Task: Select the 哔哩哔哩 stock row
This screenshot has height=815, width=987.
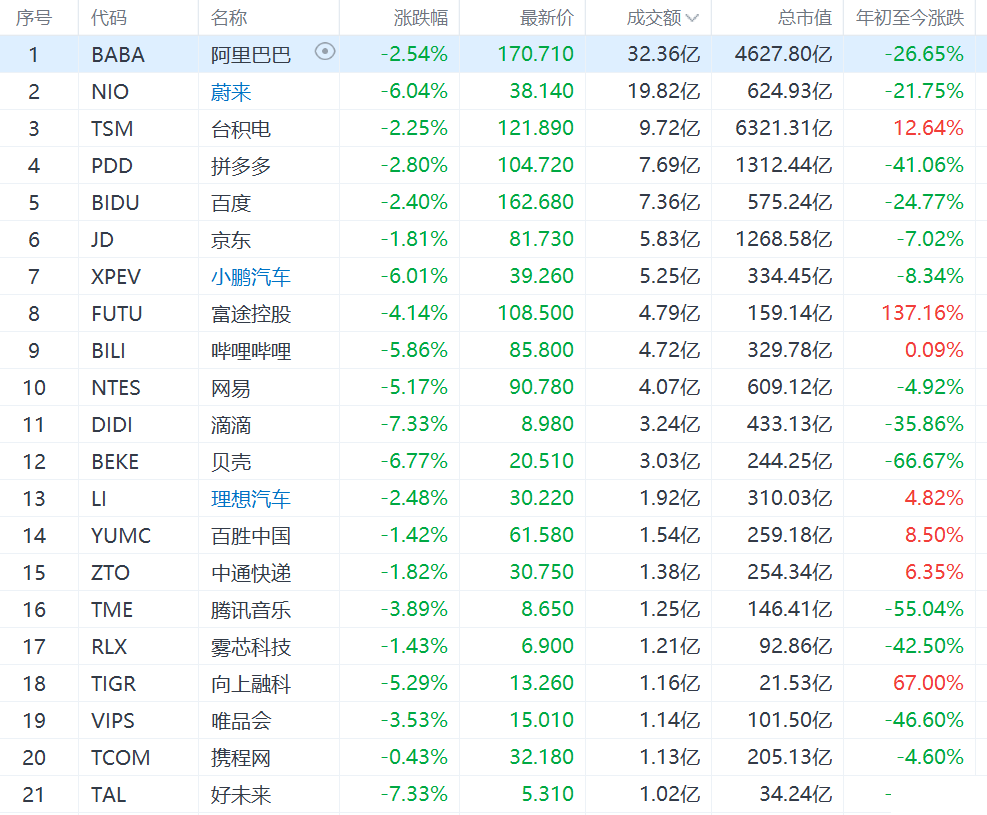Action: coord(251,351)
